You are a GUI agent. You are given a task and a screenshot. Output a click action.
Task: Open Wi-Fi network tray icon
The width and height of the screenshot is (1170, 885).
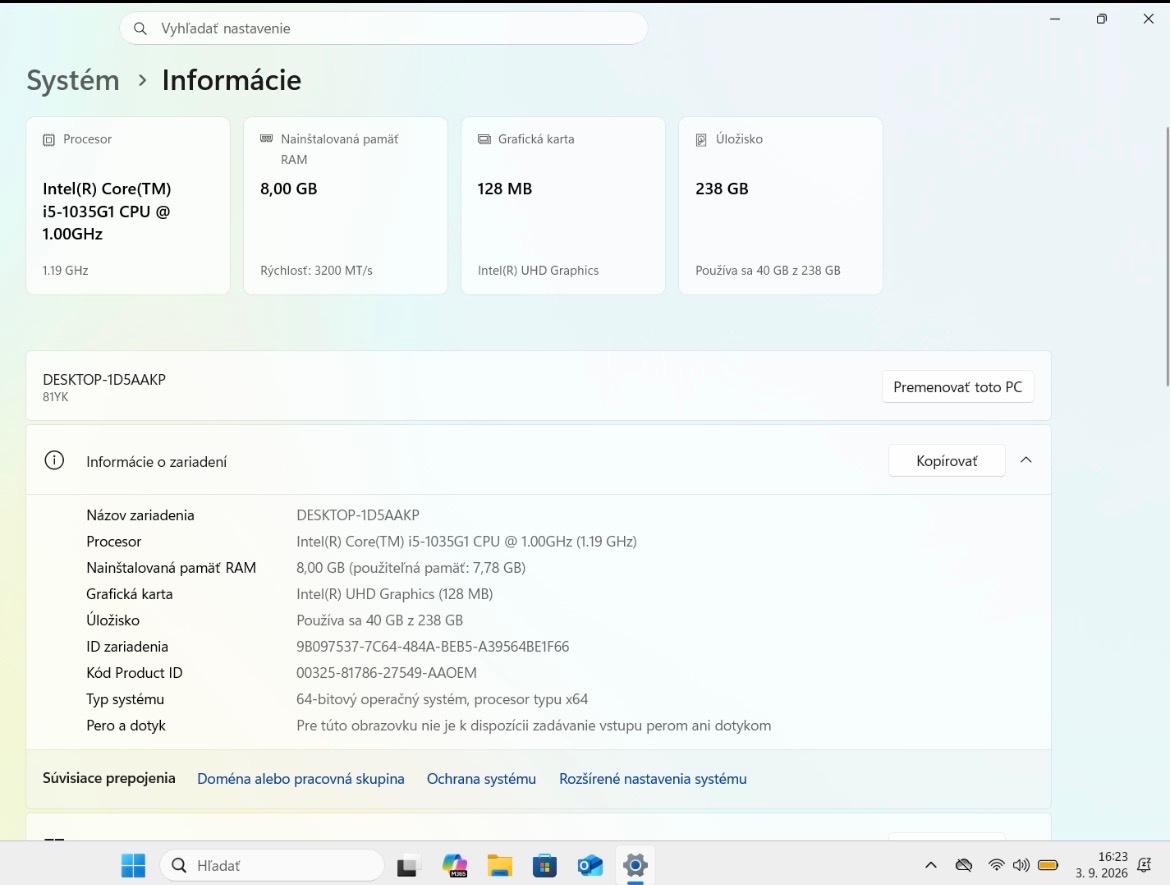point(996,866)
